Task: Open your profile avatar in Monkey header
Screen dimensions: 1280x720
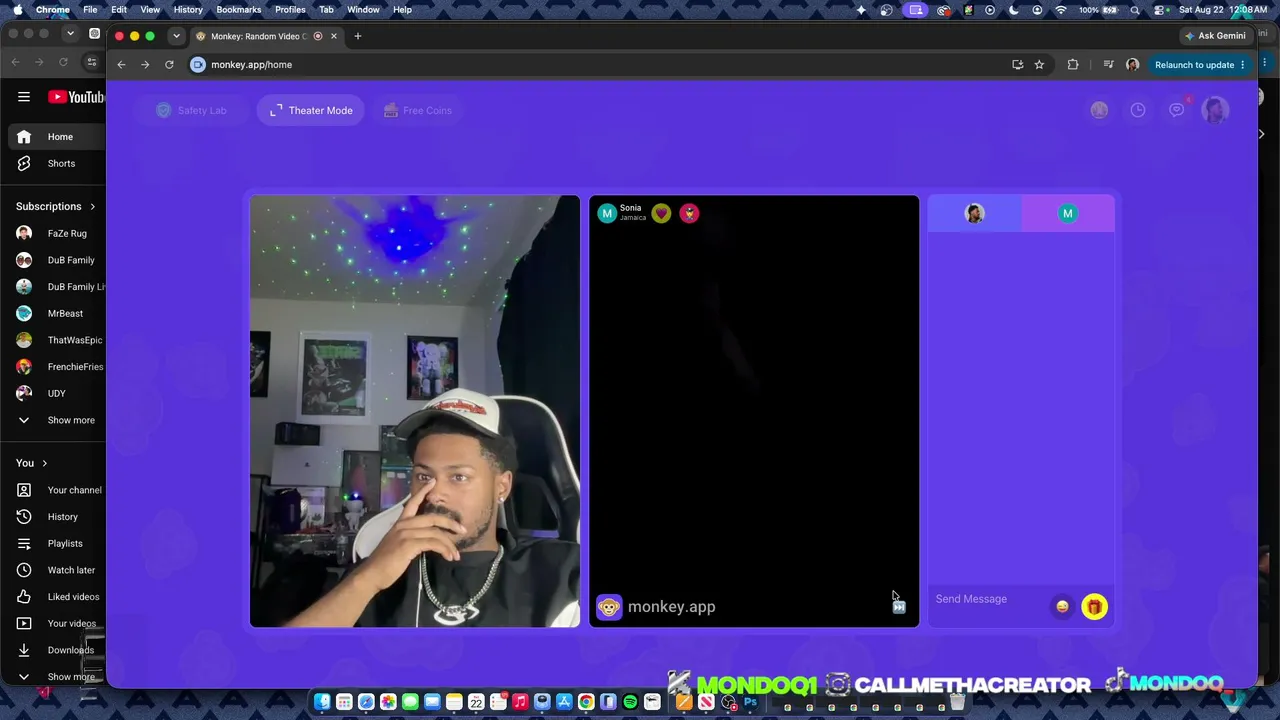Action: tap(1215, 110)
